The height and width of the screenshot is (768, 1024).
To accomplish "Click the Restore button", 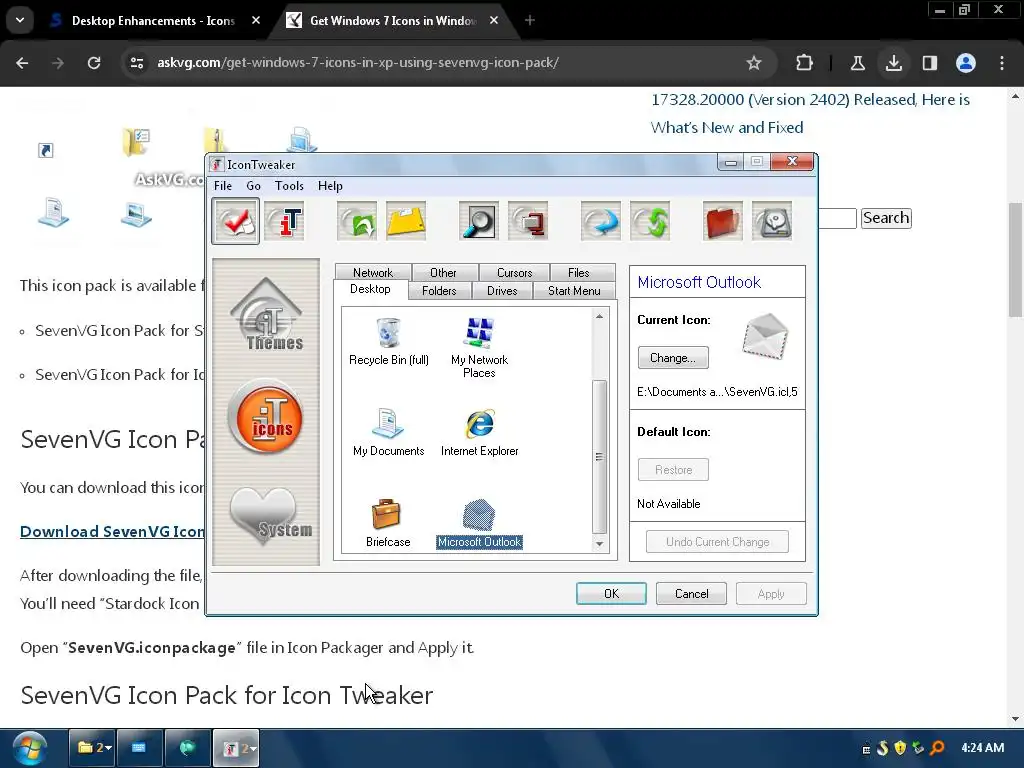I will (x=673, y=470).
